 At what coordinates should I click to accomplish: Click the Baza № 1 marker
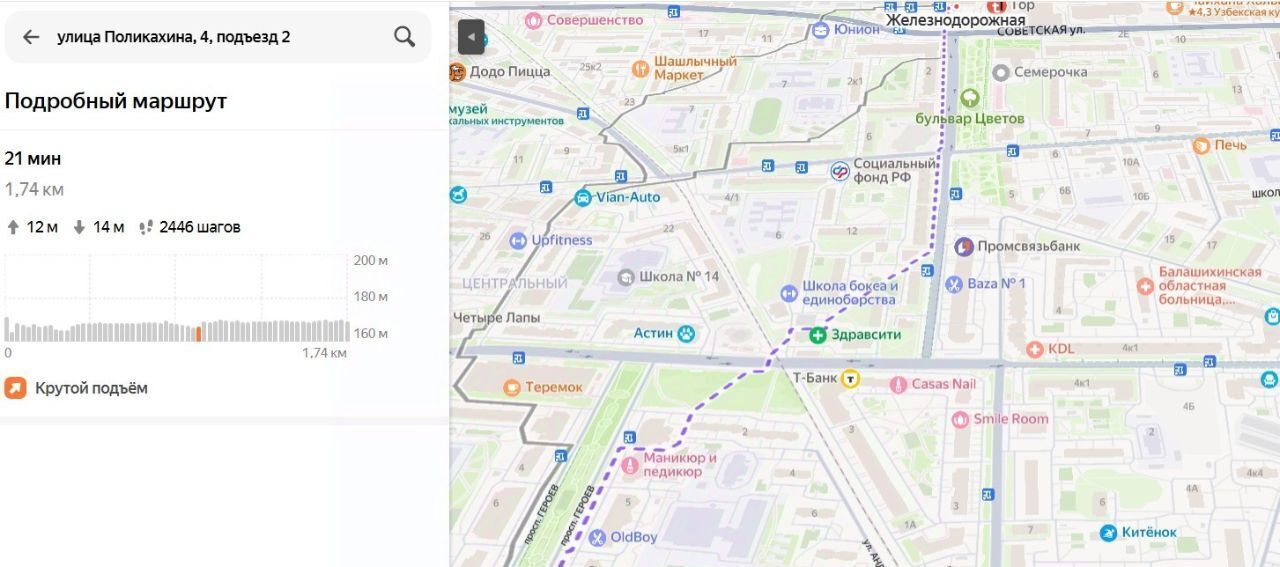pyautogui.click(x=954, y=284)
